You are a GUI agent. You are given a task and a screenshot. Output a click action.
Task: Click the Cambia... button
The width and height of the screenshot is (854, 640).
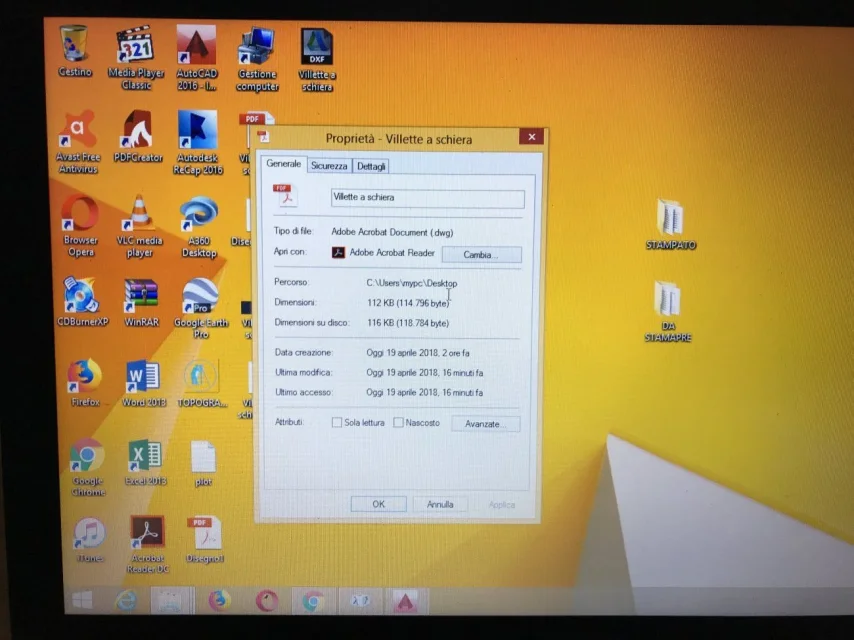coord(481,254)
